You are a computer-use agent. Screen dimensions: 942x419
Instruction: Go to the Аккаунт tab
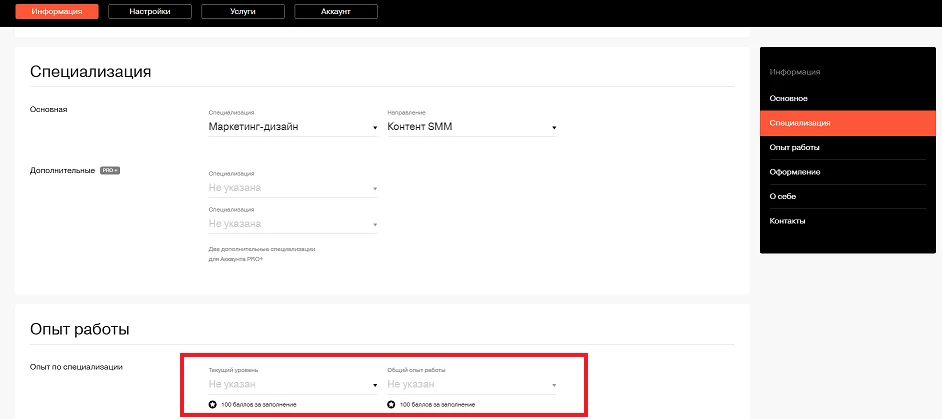(336, 11)
